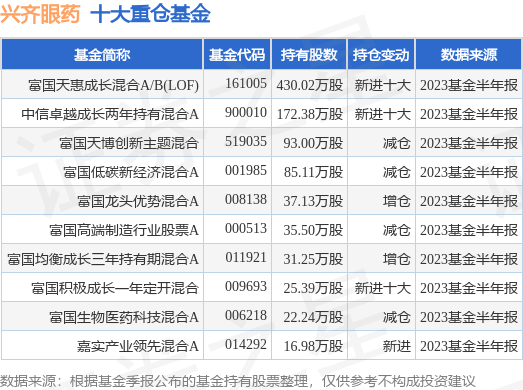The image size is (523, 390).
Task: Click the 172.38万股 holdings cell
Action: (310, 114)
